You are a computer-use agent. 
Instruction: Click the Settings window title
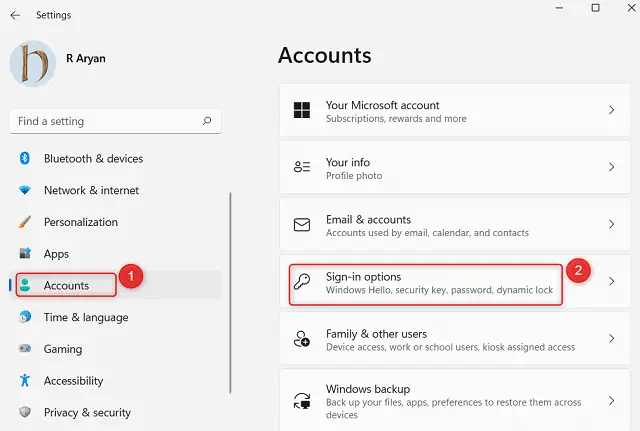53,15
